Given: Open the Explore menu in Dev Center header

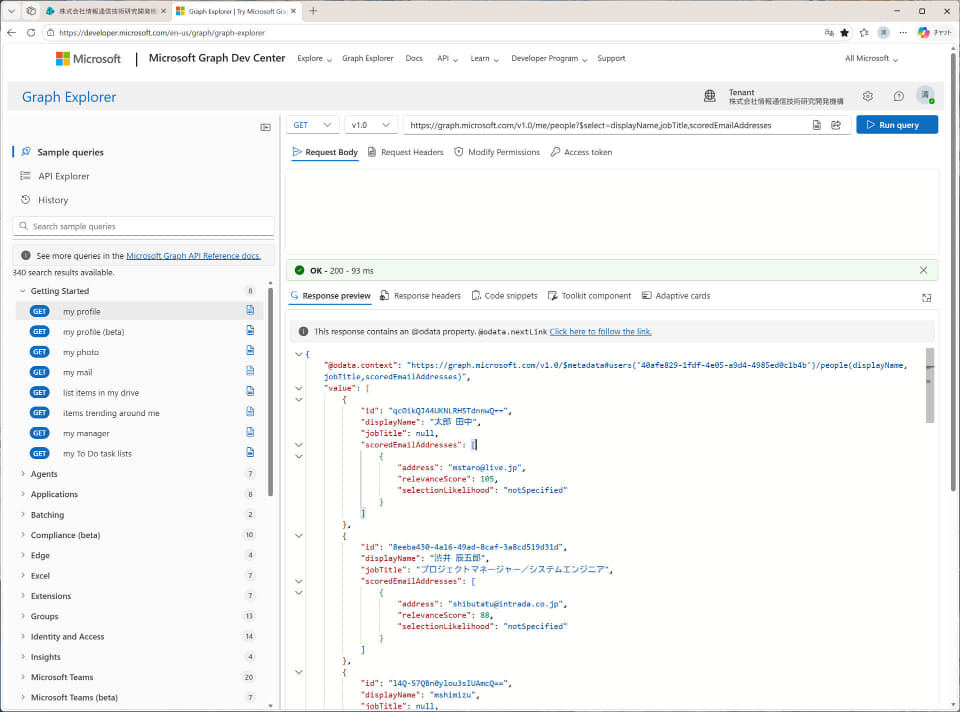Looking at the screenshot, I should 314,59.
